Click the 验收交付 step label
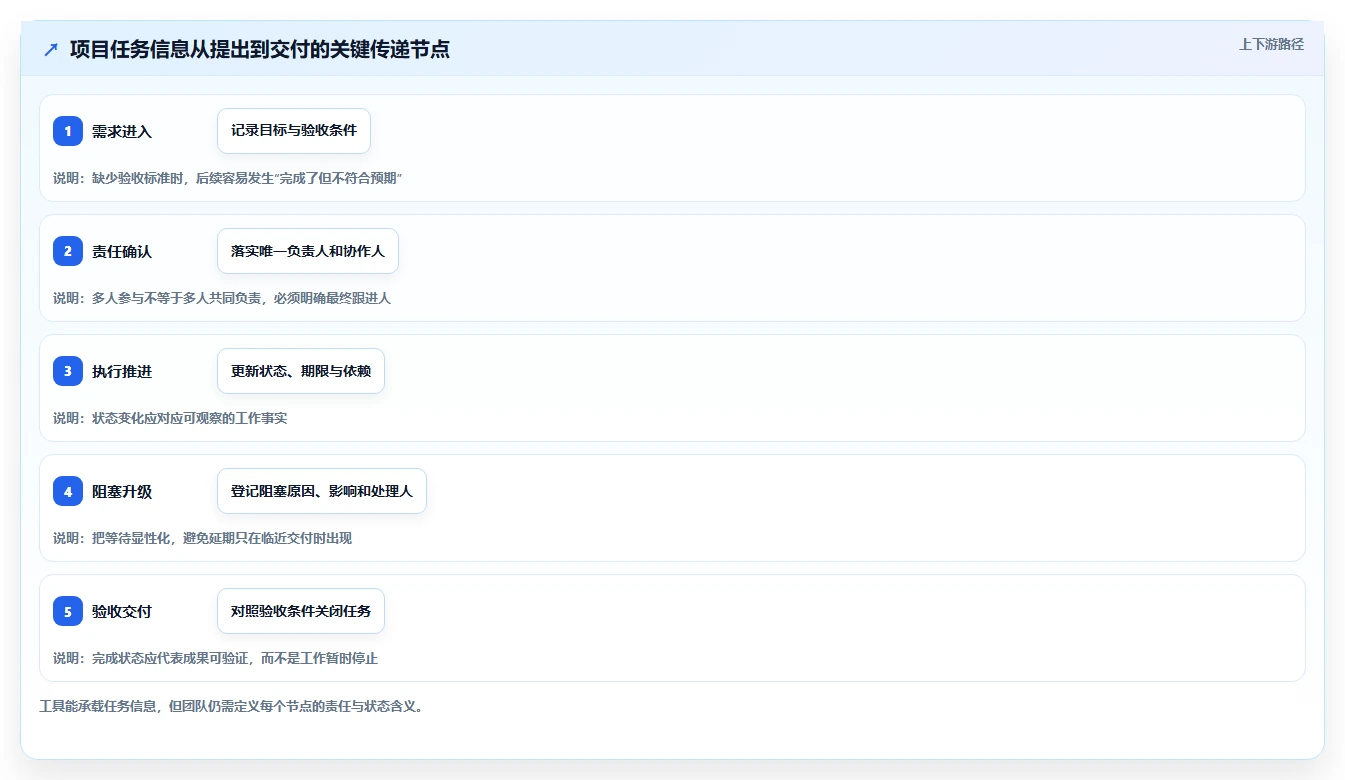This screenshot has height=780, width=1345. point(122,611)
